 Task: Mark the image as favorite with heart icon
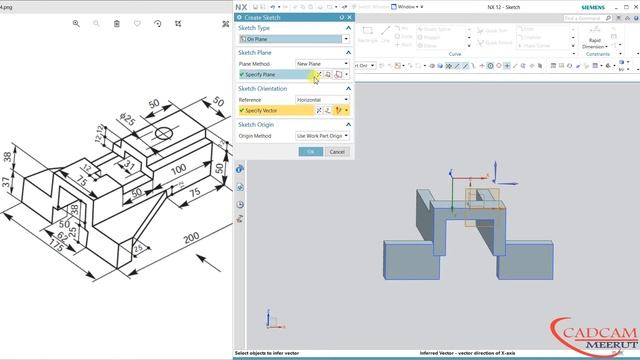(137, 24)
